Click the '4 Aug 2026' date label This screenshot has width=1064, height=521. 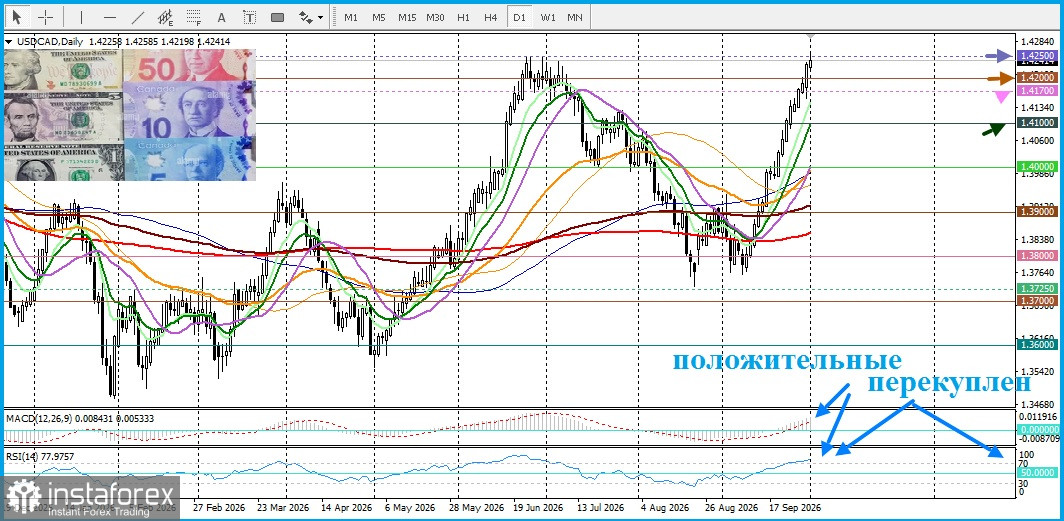pyautogui.click(x=666, y=507)
